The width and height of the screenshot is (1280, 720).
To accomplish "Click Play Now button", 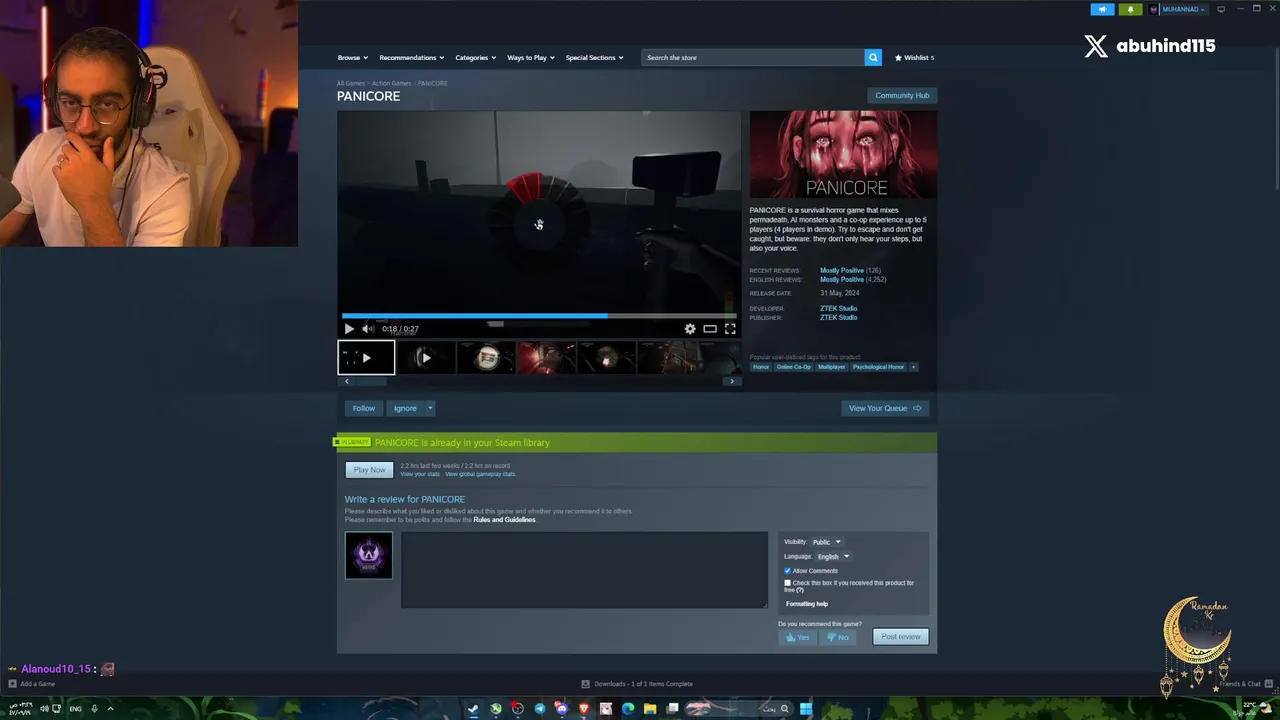I will pos(369,470).
